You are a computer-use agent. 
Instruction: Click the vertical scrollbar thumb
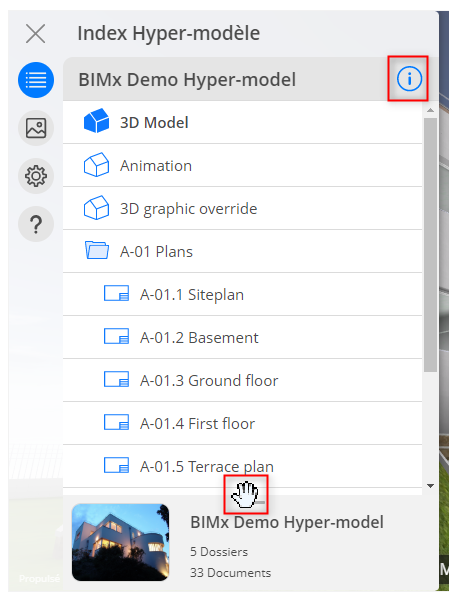click(431, 245)
